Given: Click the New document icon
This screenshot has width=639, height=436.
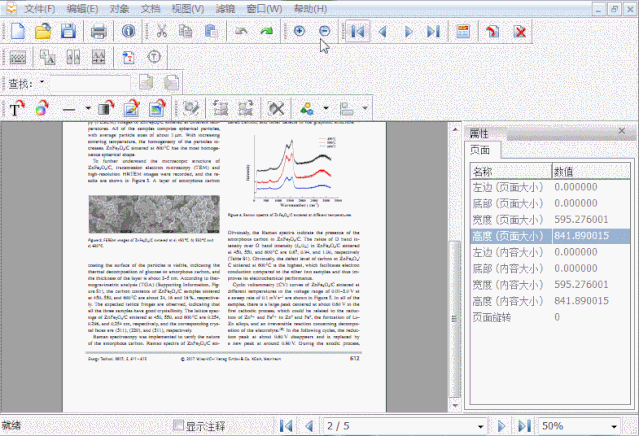Looking at the screenshot, I should point(20,31).
